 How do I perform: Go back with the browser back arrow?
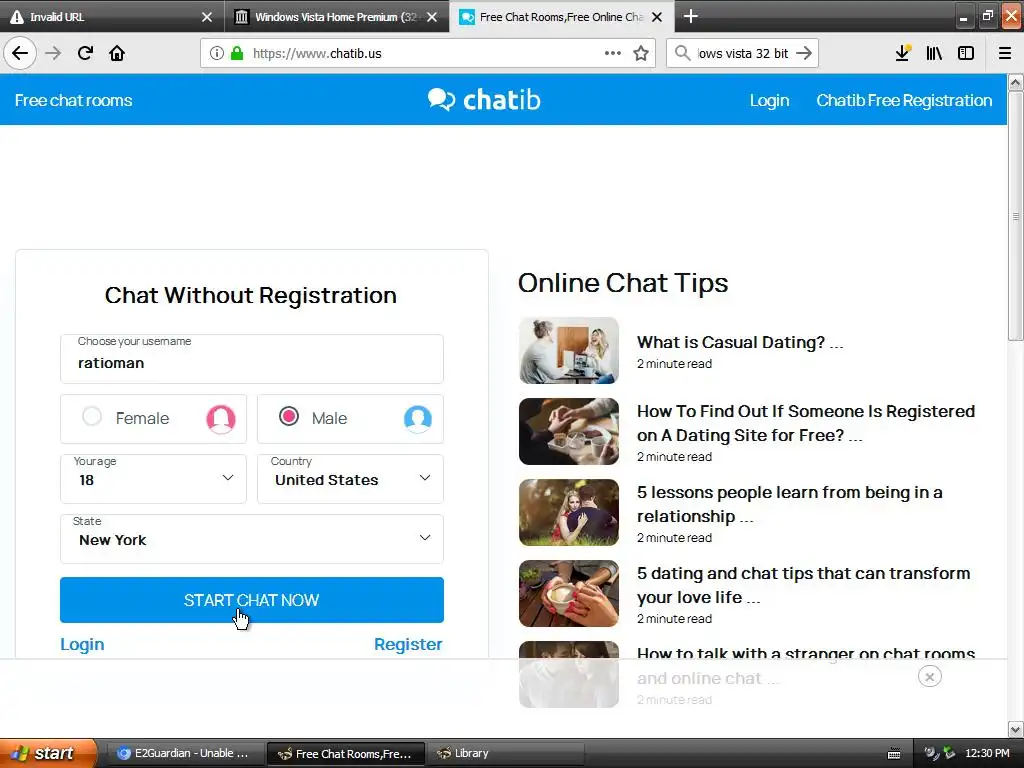[20, 53]
